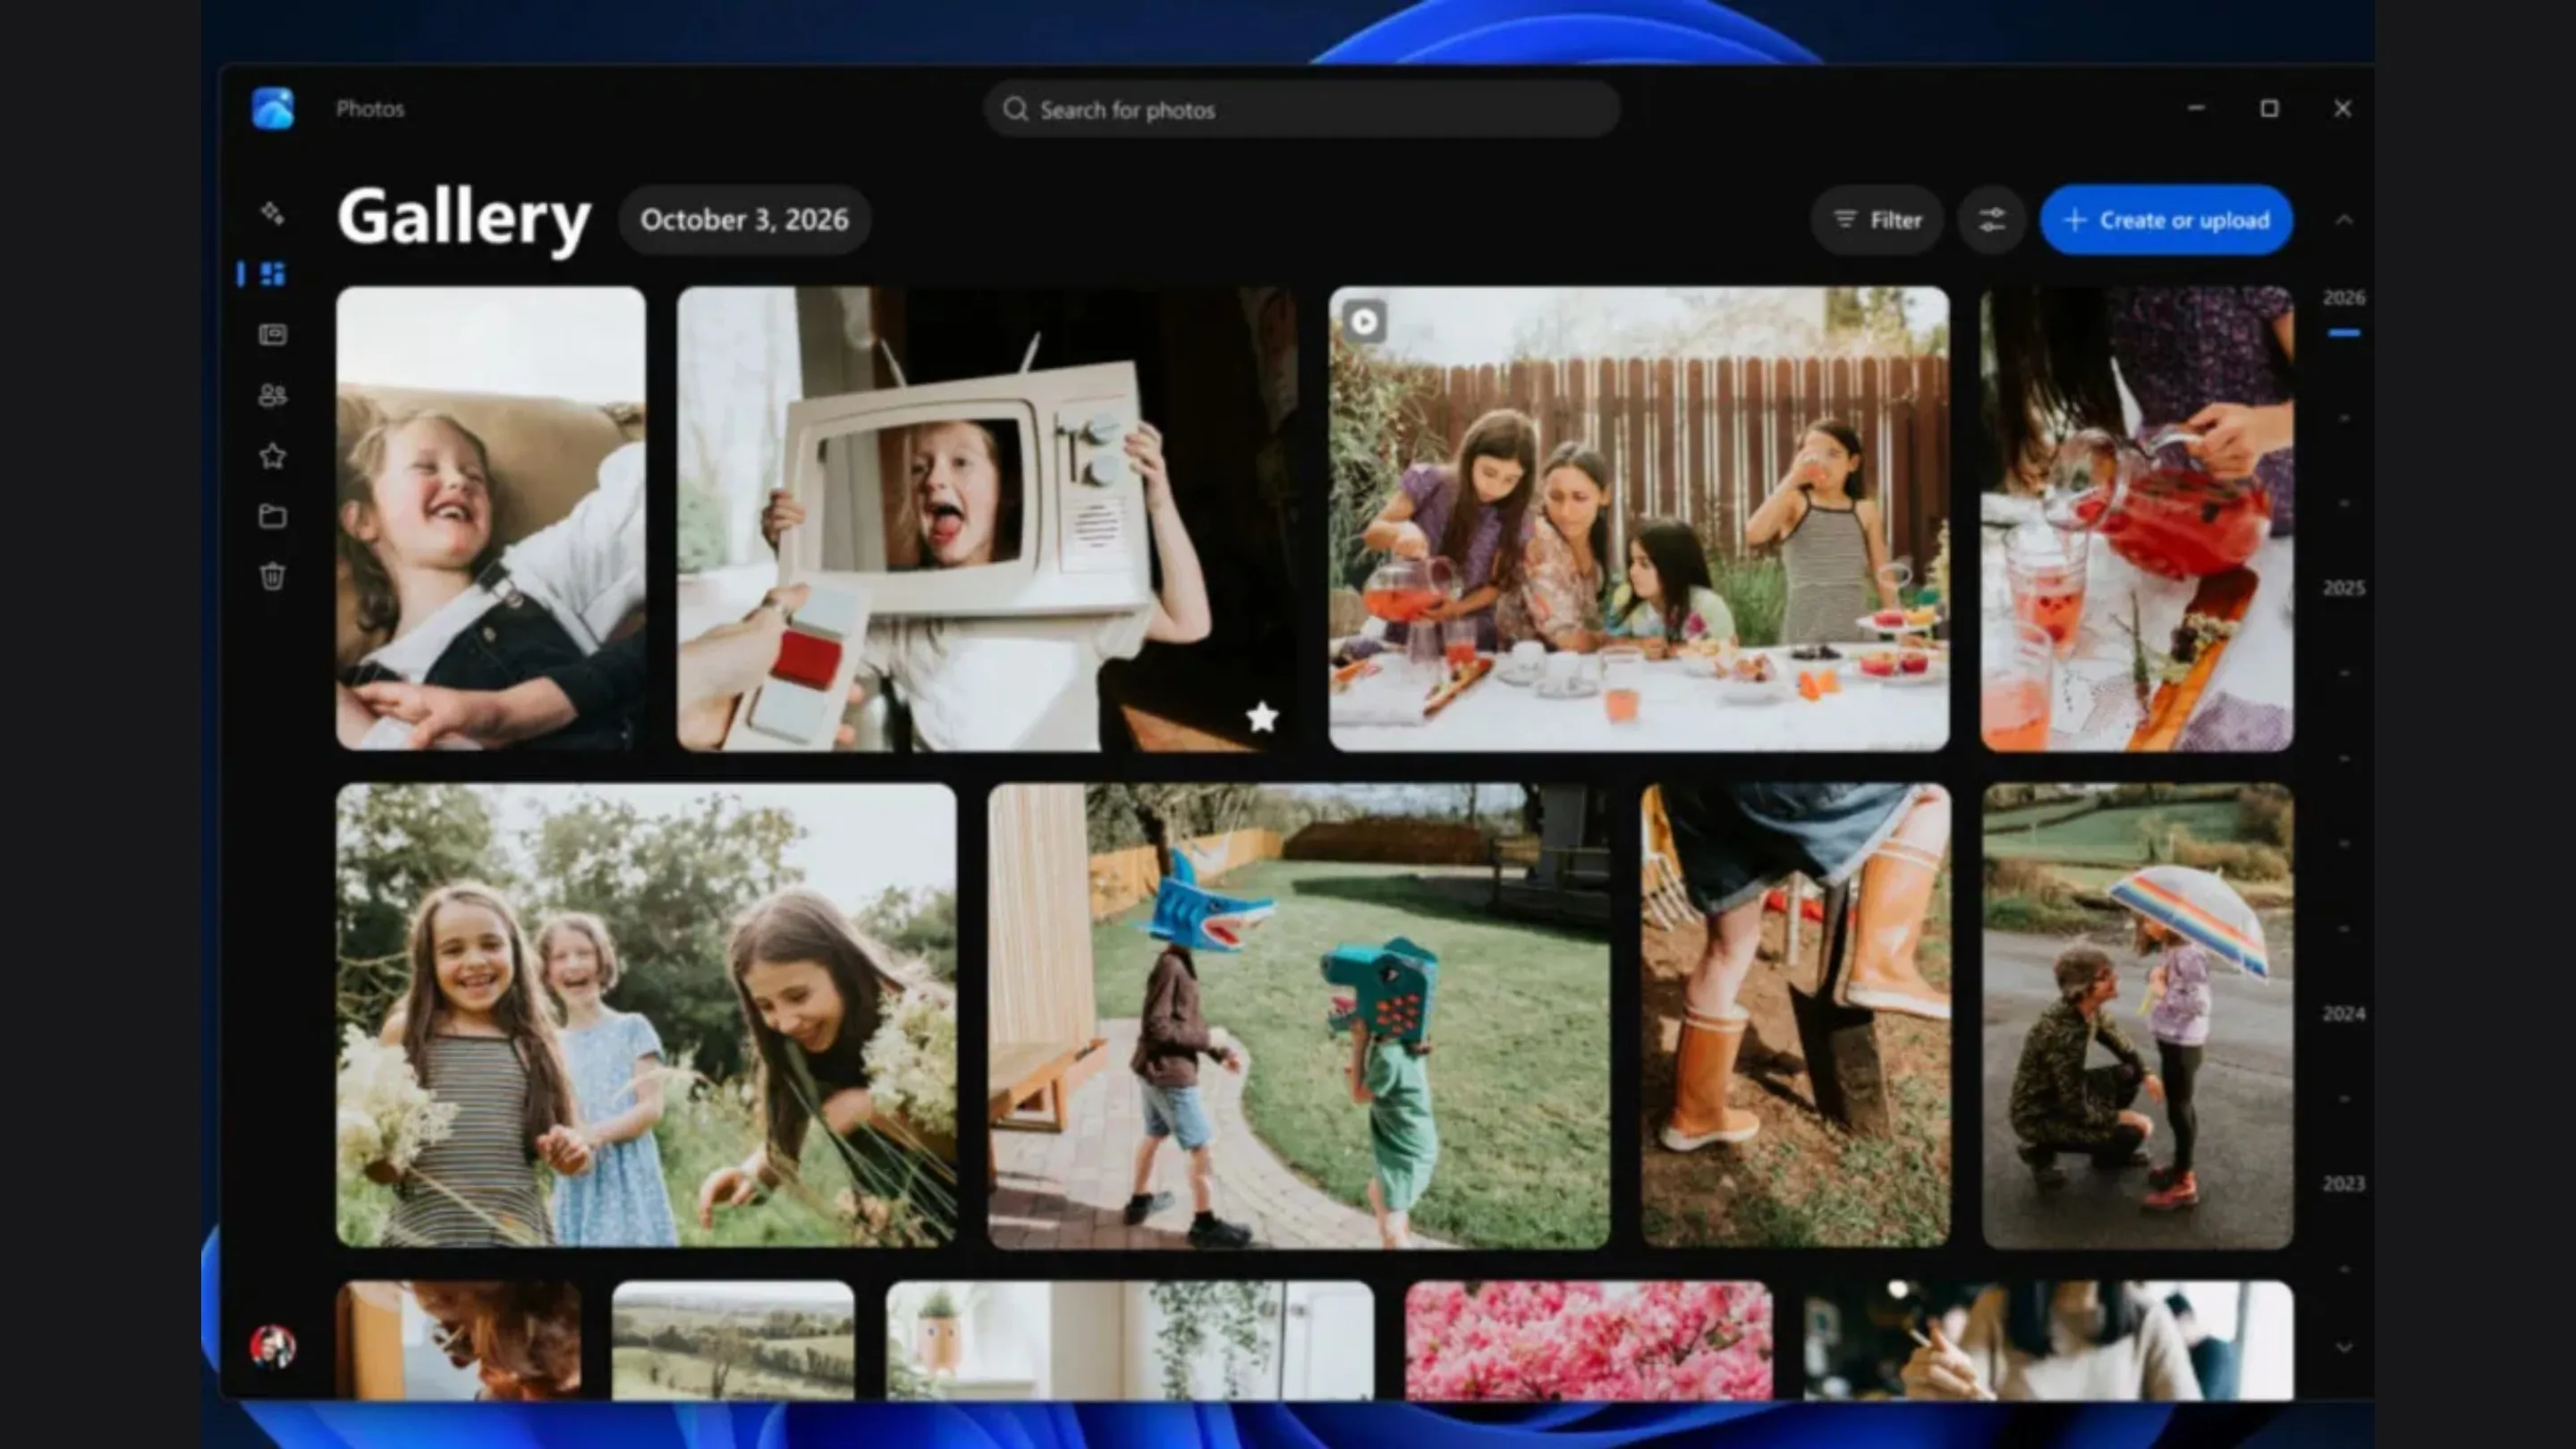Click the Photos title text
2576x1449 pixels.
(370, 109)
